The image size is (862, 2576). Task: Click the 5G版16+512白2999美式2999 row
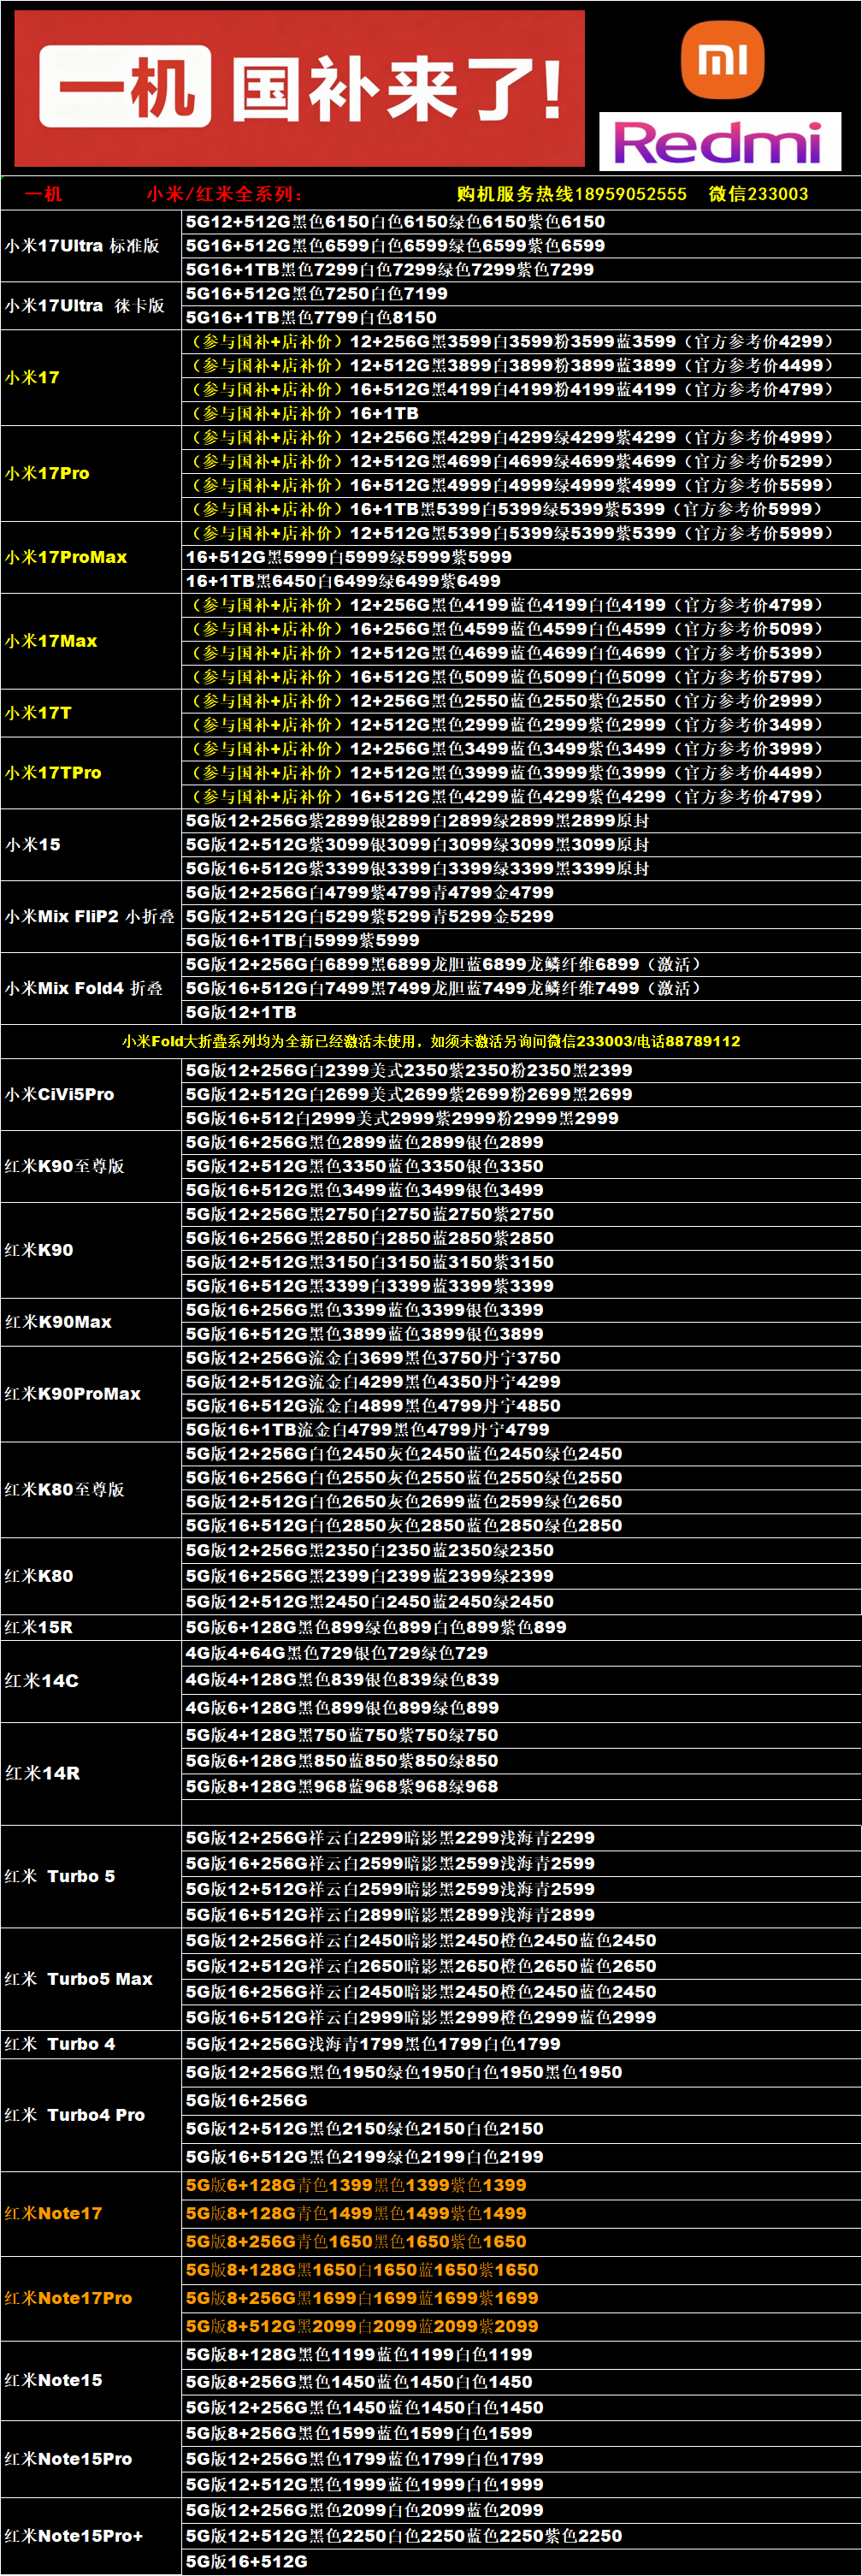[521, 1120]
